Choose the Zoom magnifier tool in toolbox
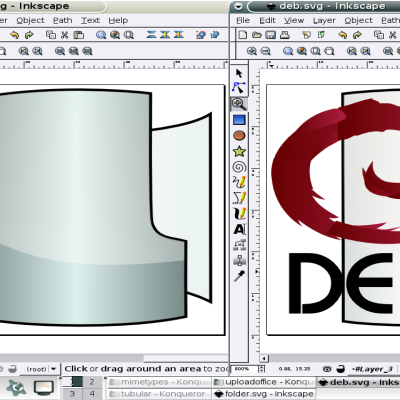This screenshot has height=400, width=400. (x=239, y=104)
